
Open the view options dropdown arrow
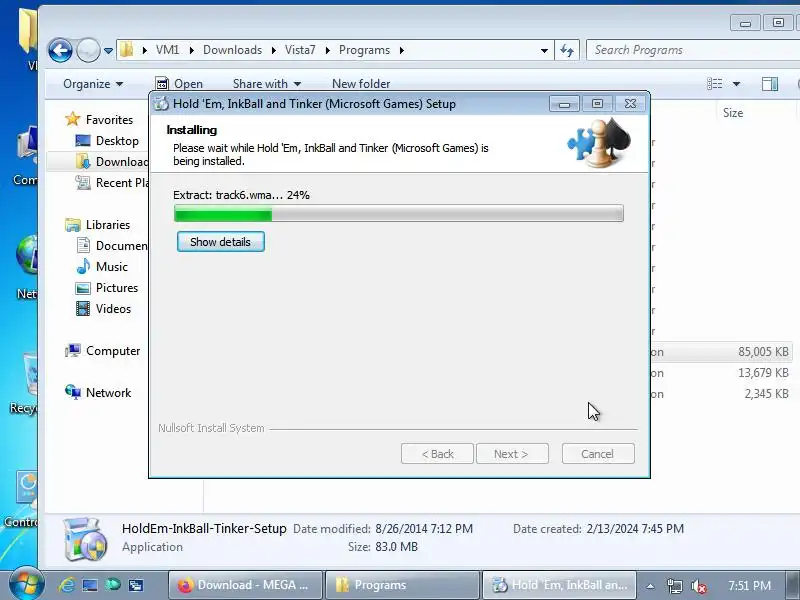pyautogui.click(x=736, y=84)
